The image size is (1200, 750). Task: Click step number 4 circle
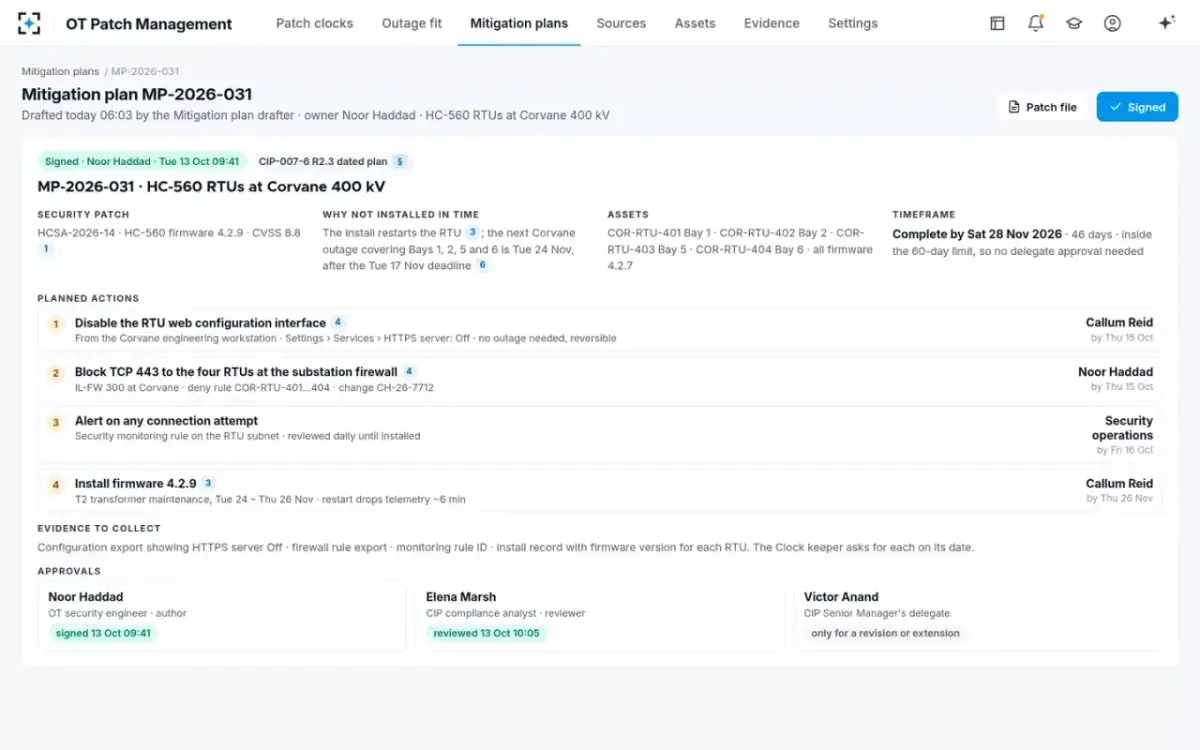point(56,485)
